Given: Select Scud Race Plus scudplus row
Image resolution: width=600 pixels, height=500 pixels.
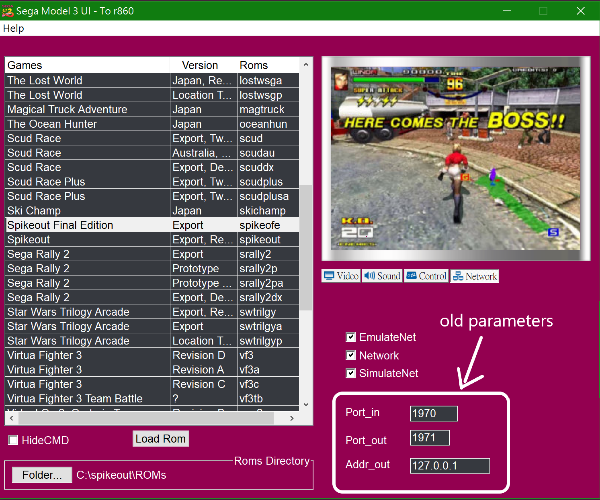Looking at the screenshot, I should tap(152, 182).
